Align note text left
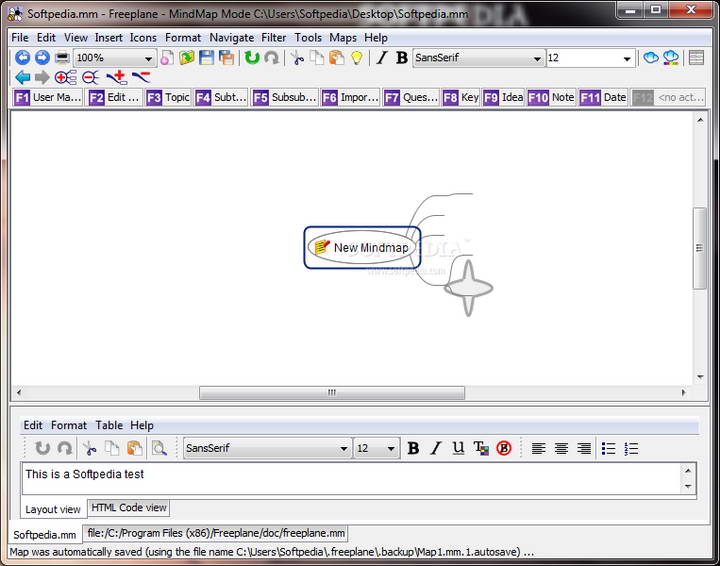This screenshot has width=720, height=566. [539, 448]
